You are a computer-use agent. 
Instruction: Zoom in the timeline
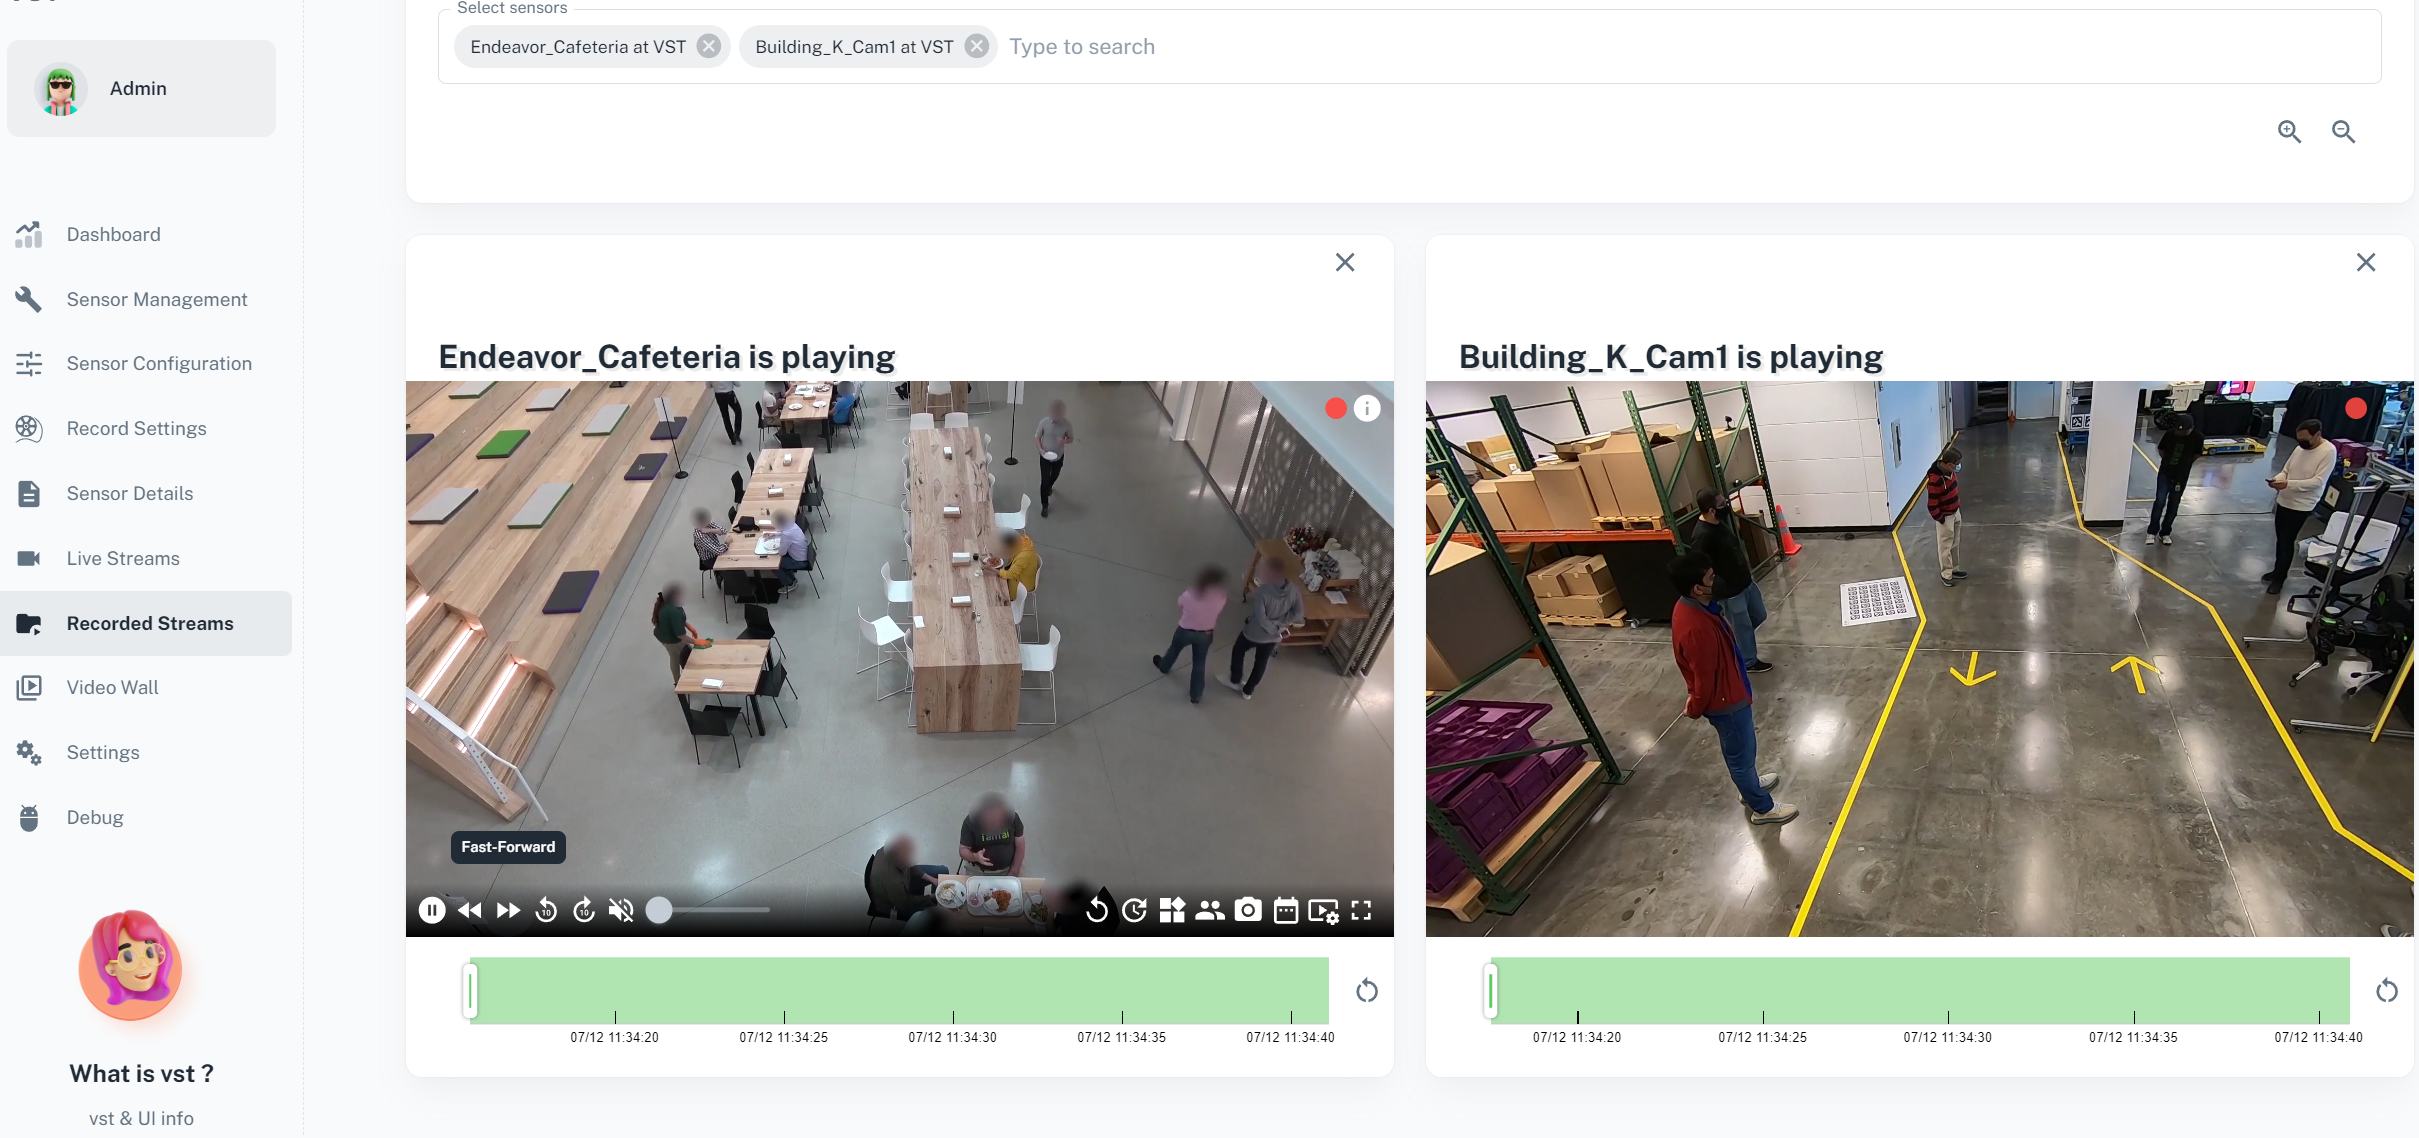(x=2290, y=131)
